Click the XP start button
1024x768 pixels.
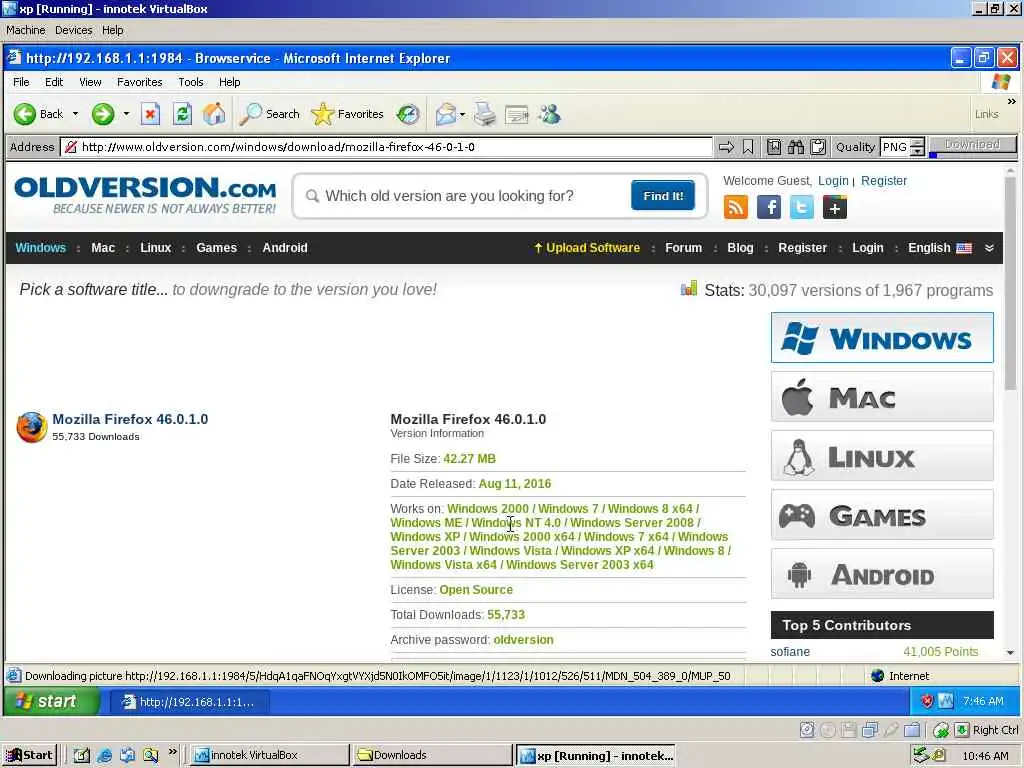pyautogui.click(x=51, y=701)
